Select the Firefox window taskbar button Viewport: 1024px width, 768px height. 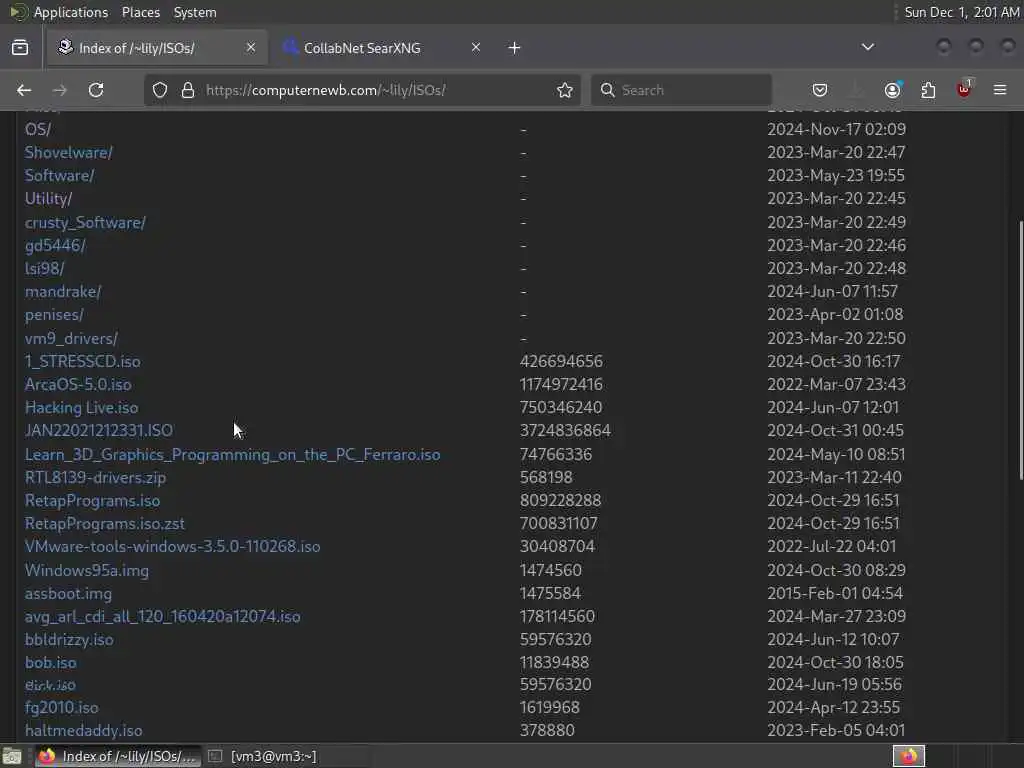pos(118,756)
